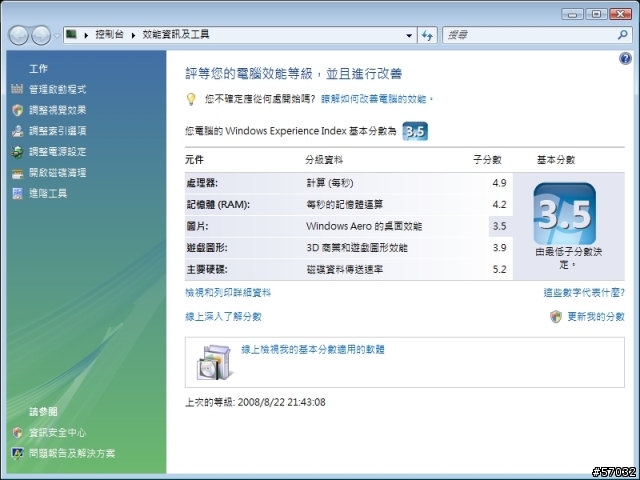Click the 5.2 hard disk subscore
Screen dimensions: 640x480
499,269
